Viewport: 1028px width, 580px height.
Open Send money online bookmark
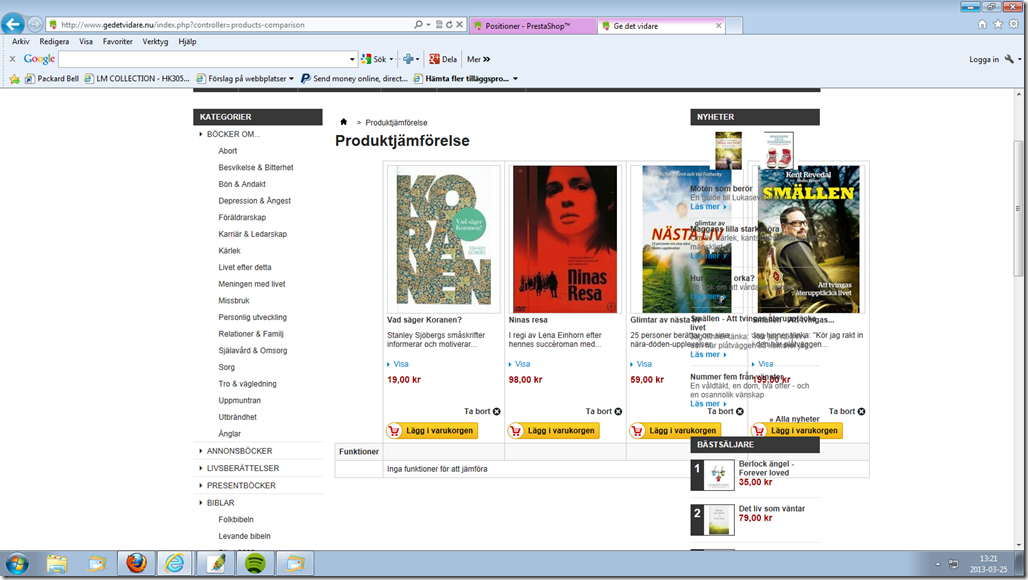pyautogui.click(x=354, y=79)
